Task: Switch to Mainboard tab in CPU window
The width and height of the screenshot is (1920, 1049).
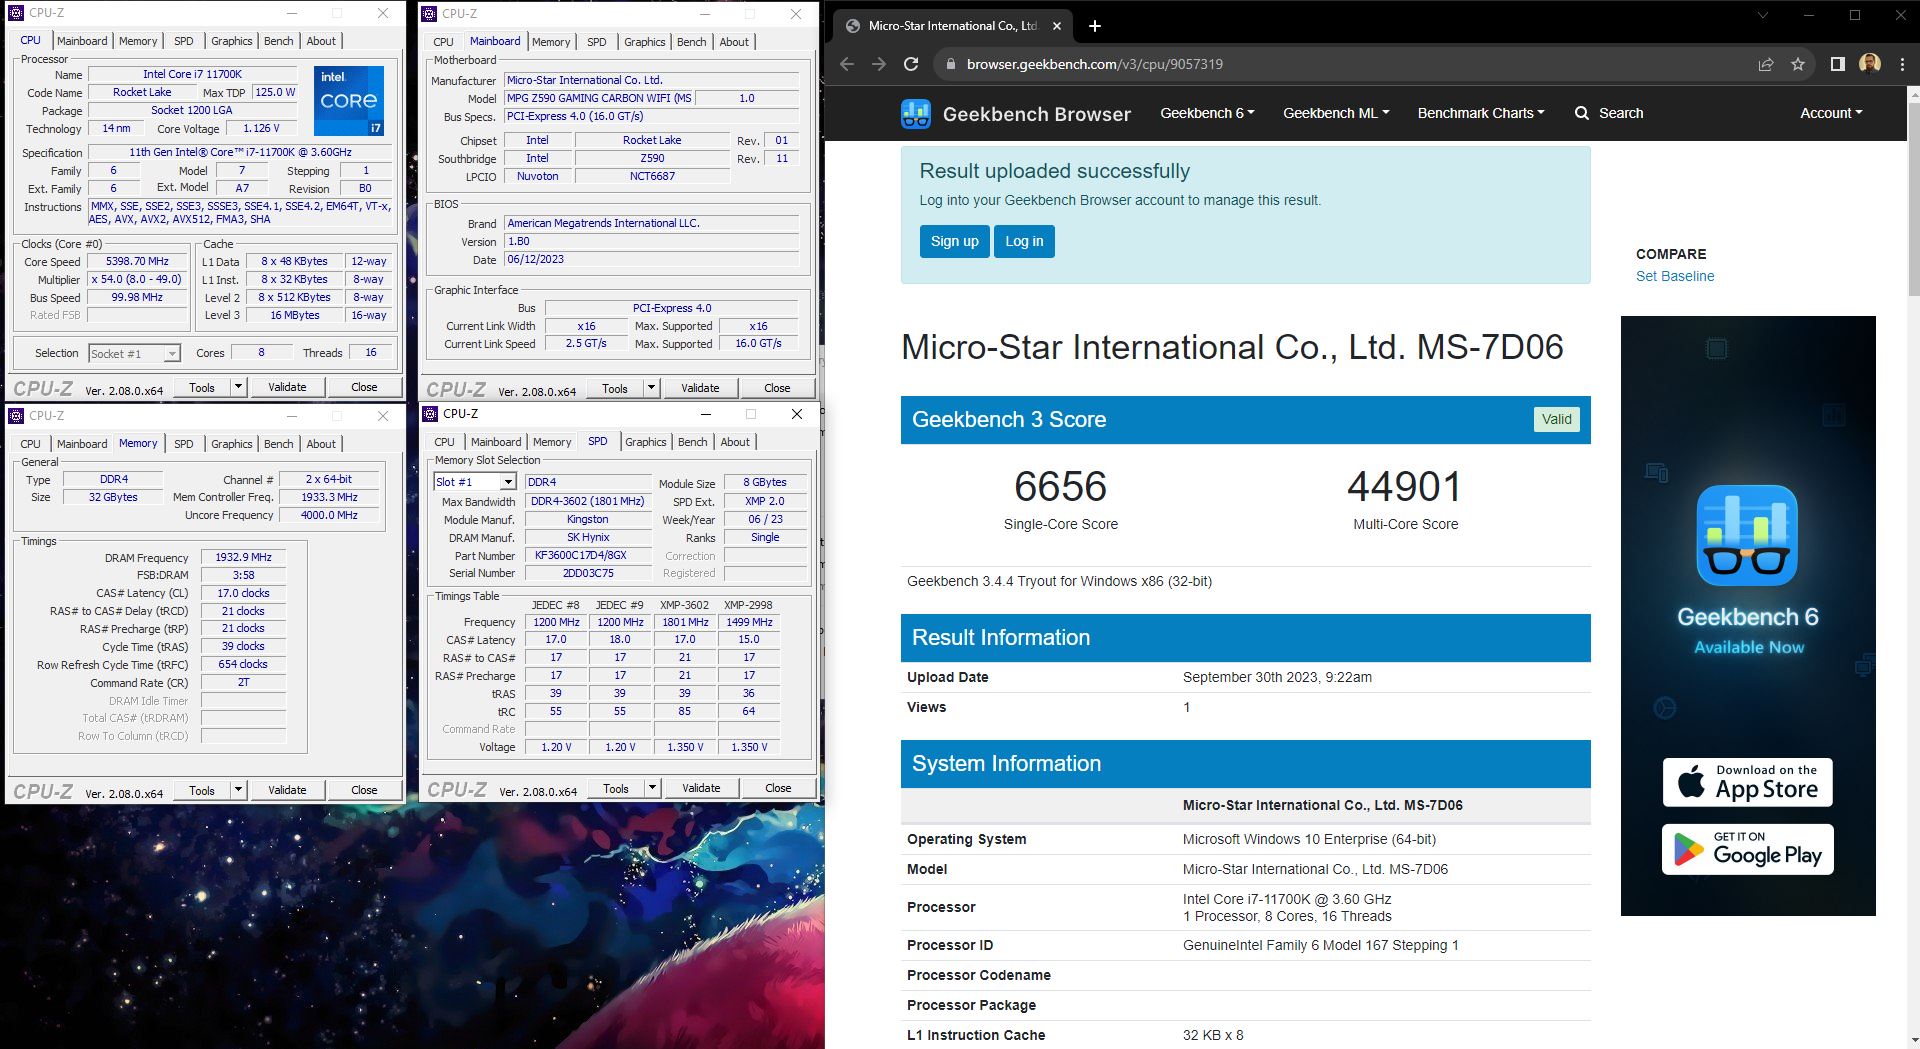Action: (x=82, y=41)
